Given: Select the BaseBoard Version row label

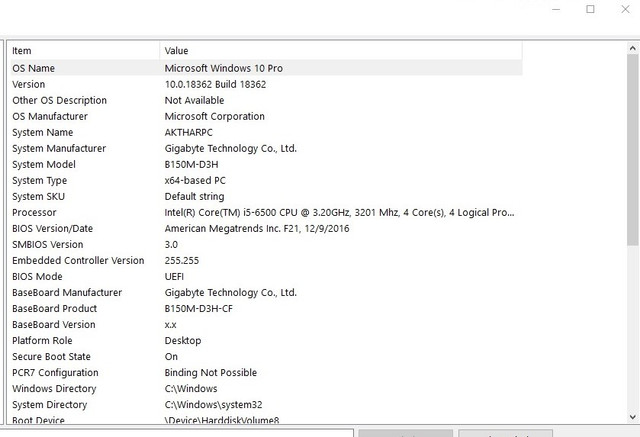Looking at the screenshot, I should pos(54,325).
